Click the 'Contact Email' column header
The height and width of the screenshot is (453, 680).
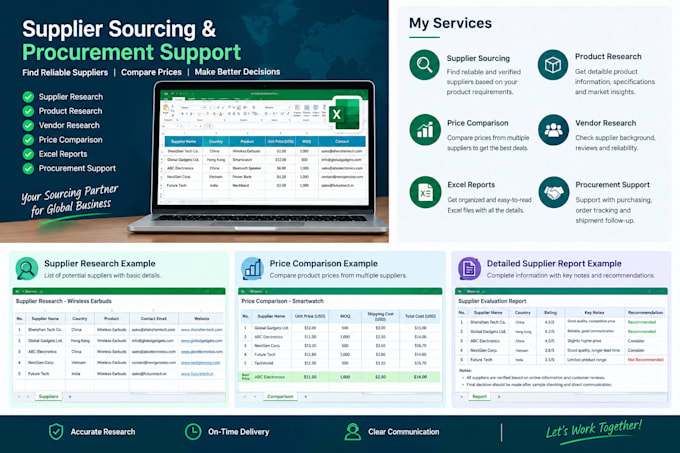(154, 319)
